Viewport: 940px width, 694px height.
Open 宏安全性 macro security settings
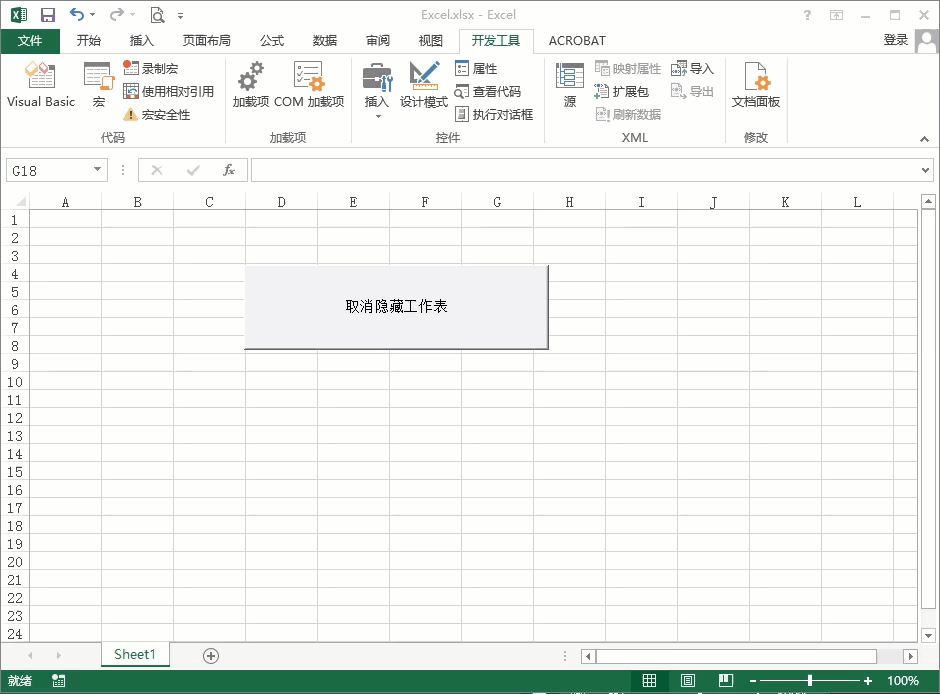click(156, 114)
